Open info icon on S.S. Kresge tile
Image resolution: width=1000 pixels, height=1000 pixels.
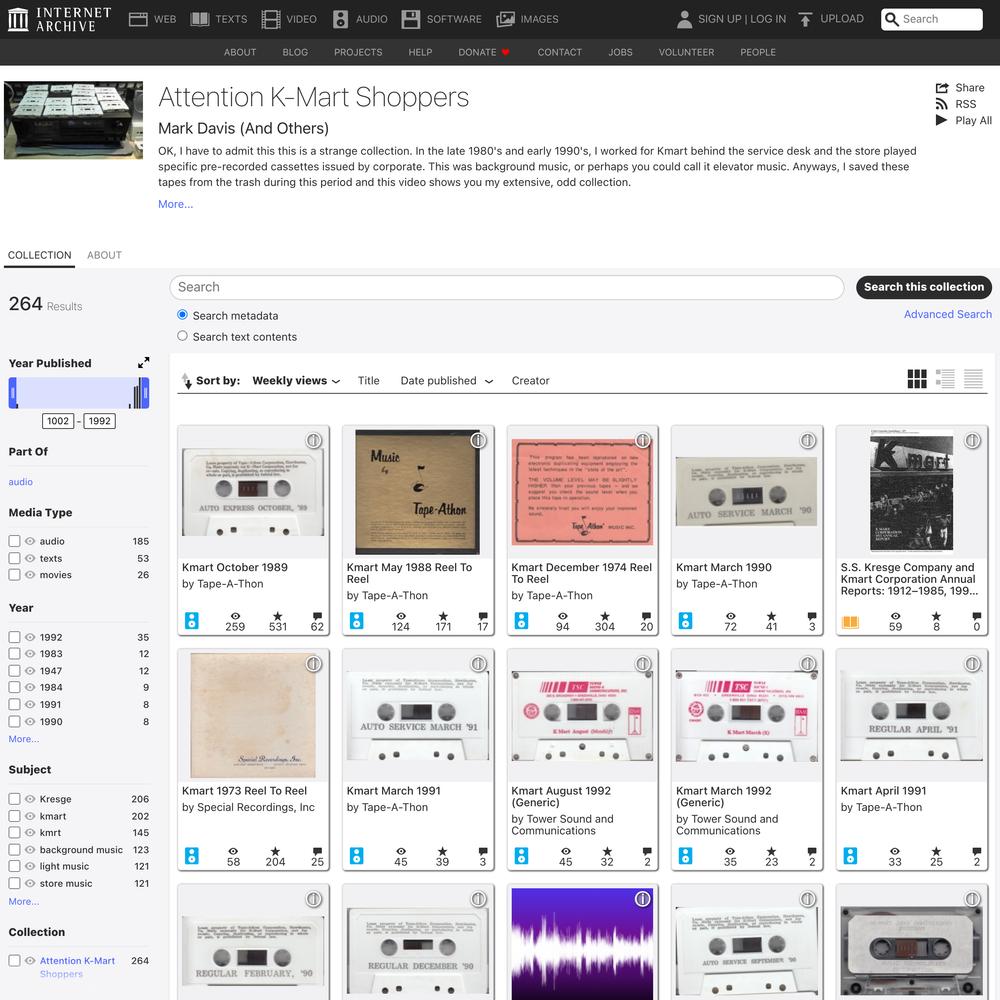pos(972,440)
